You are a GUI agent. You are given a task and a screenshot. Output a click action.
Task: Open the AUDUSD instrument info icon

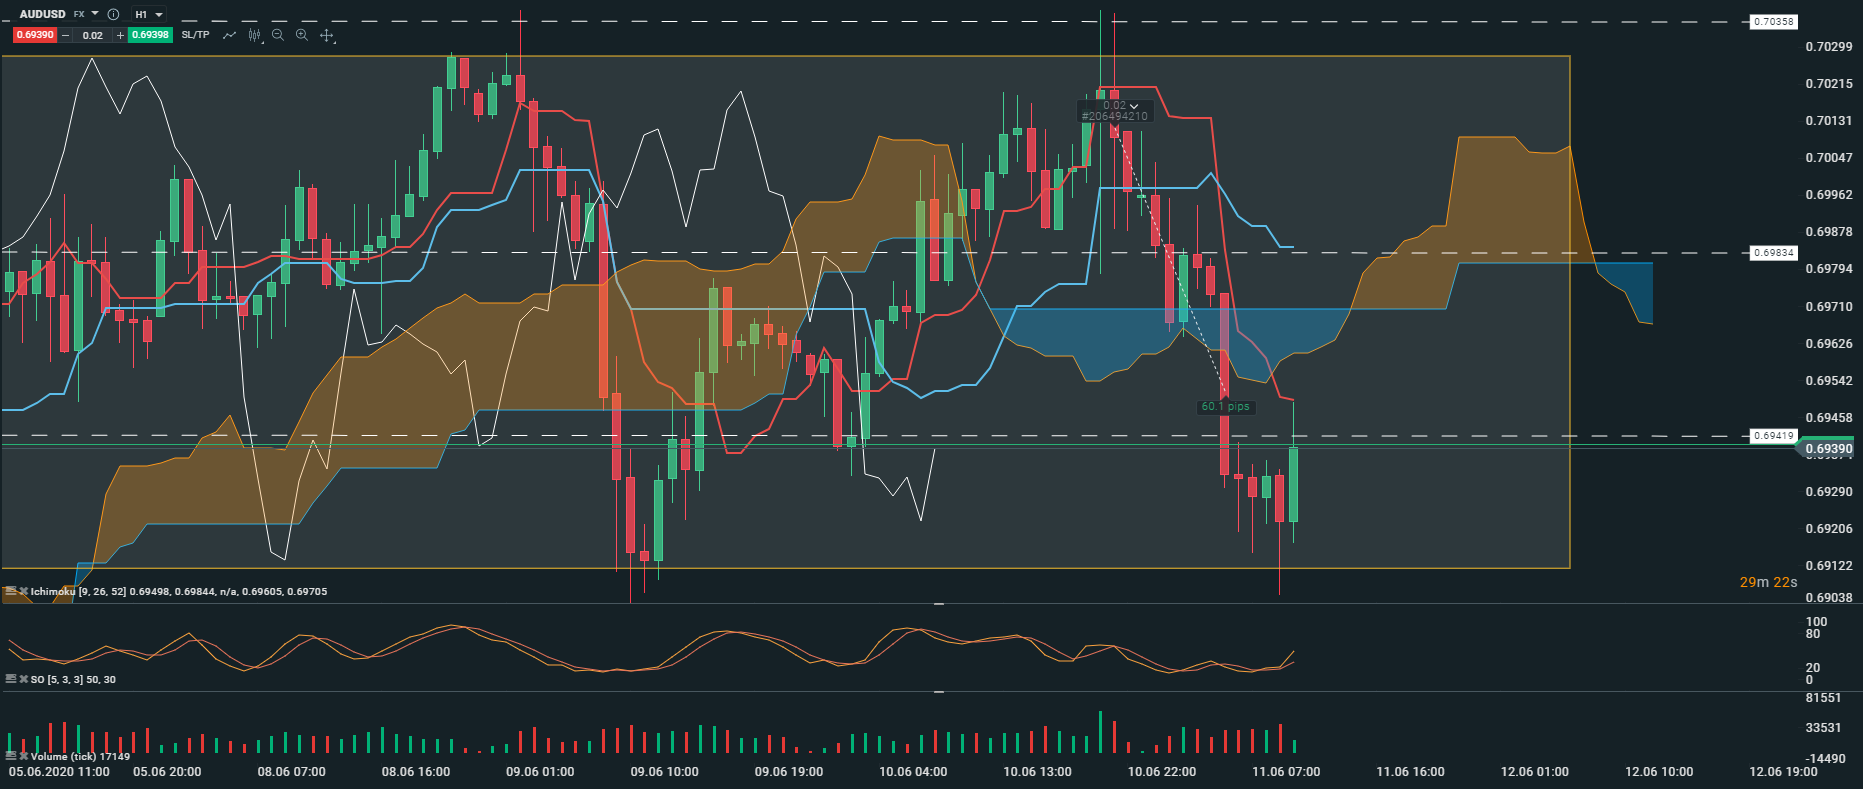pyautogui.click(x=113, y=14)
